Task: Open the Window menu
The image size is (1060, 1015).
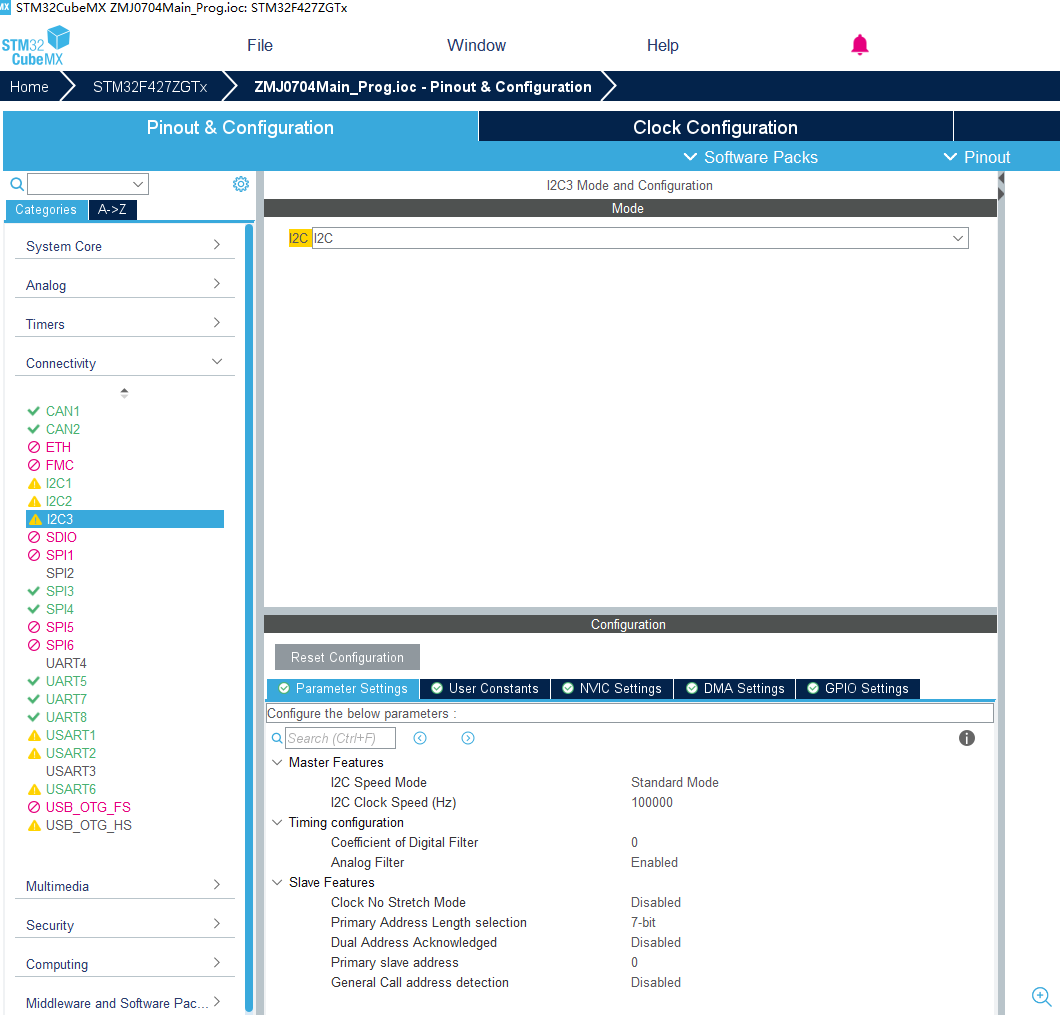Action: click(x=477, y=45)
